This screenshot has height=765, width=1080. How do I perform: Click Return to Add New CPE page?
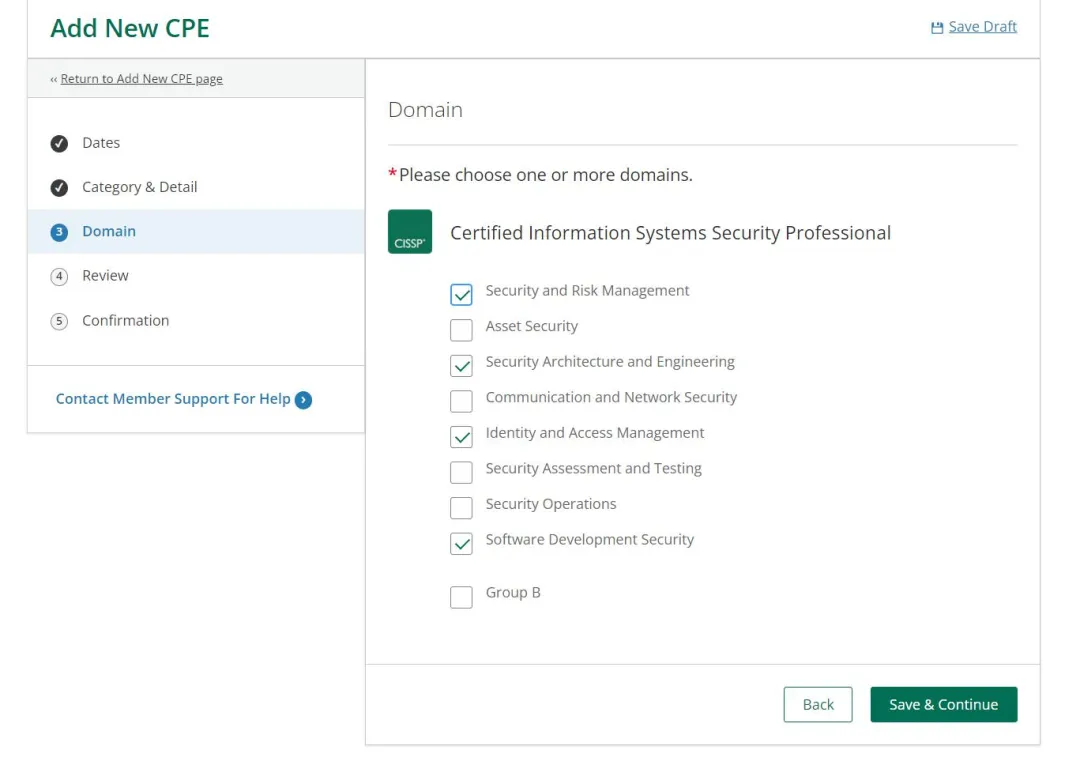click(x=141, y=78)
